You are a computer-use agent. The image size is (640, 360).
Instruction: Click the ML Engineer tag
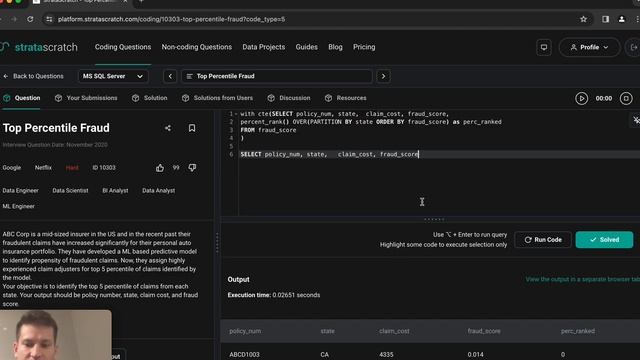(x=18, y=207)
